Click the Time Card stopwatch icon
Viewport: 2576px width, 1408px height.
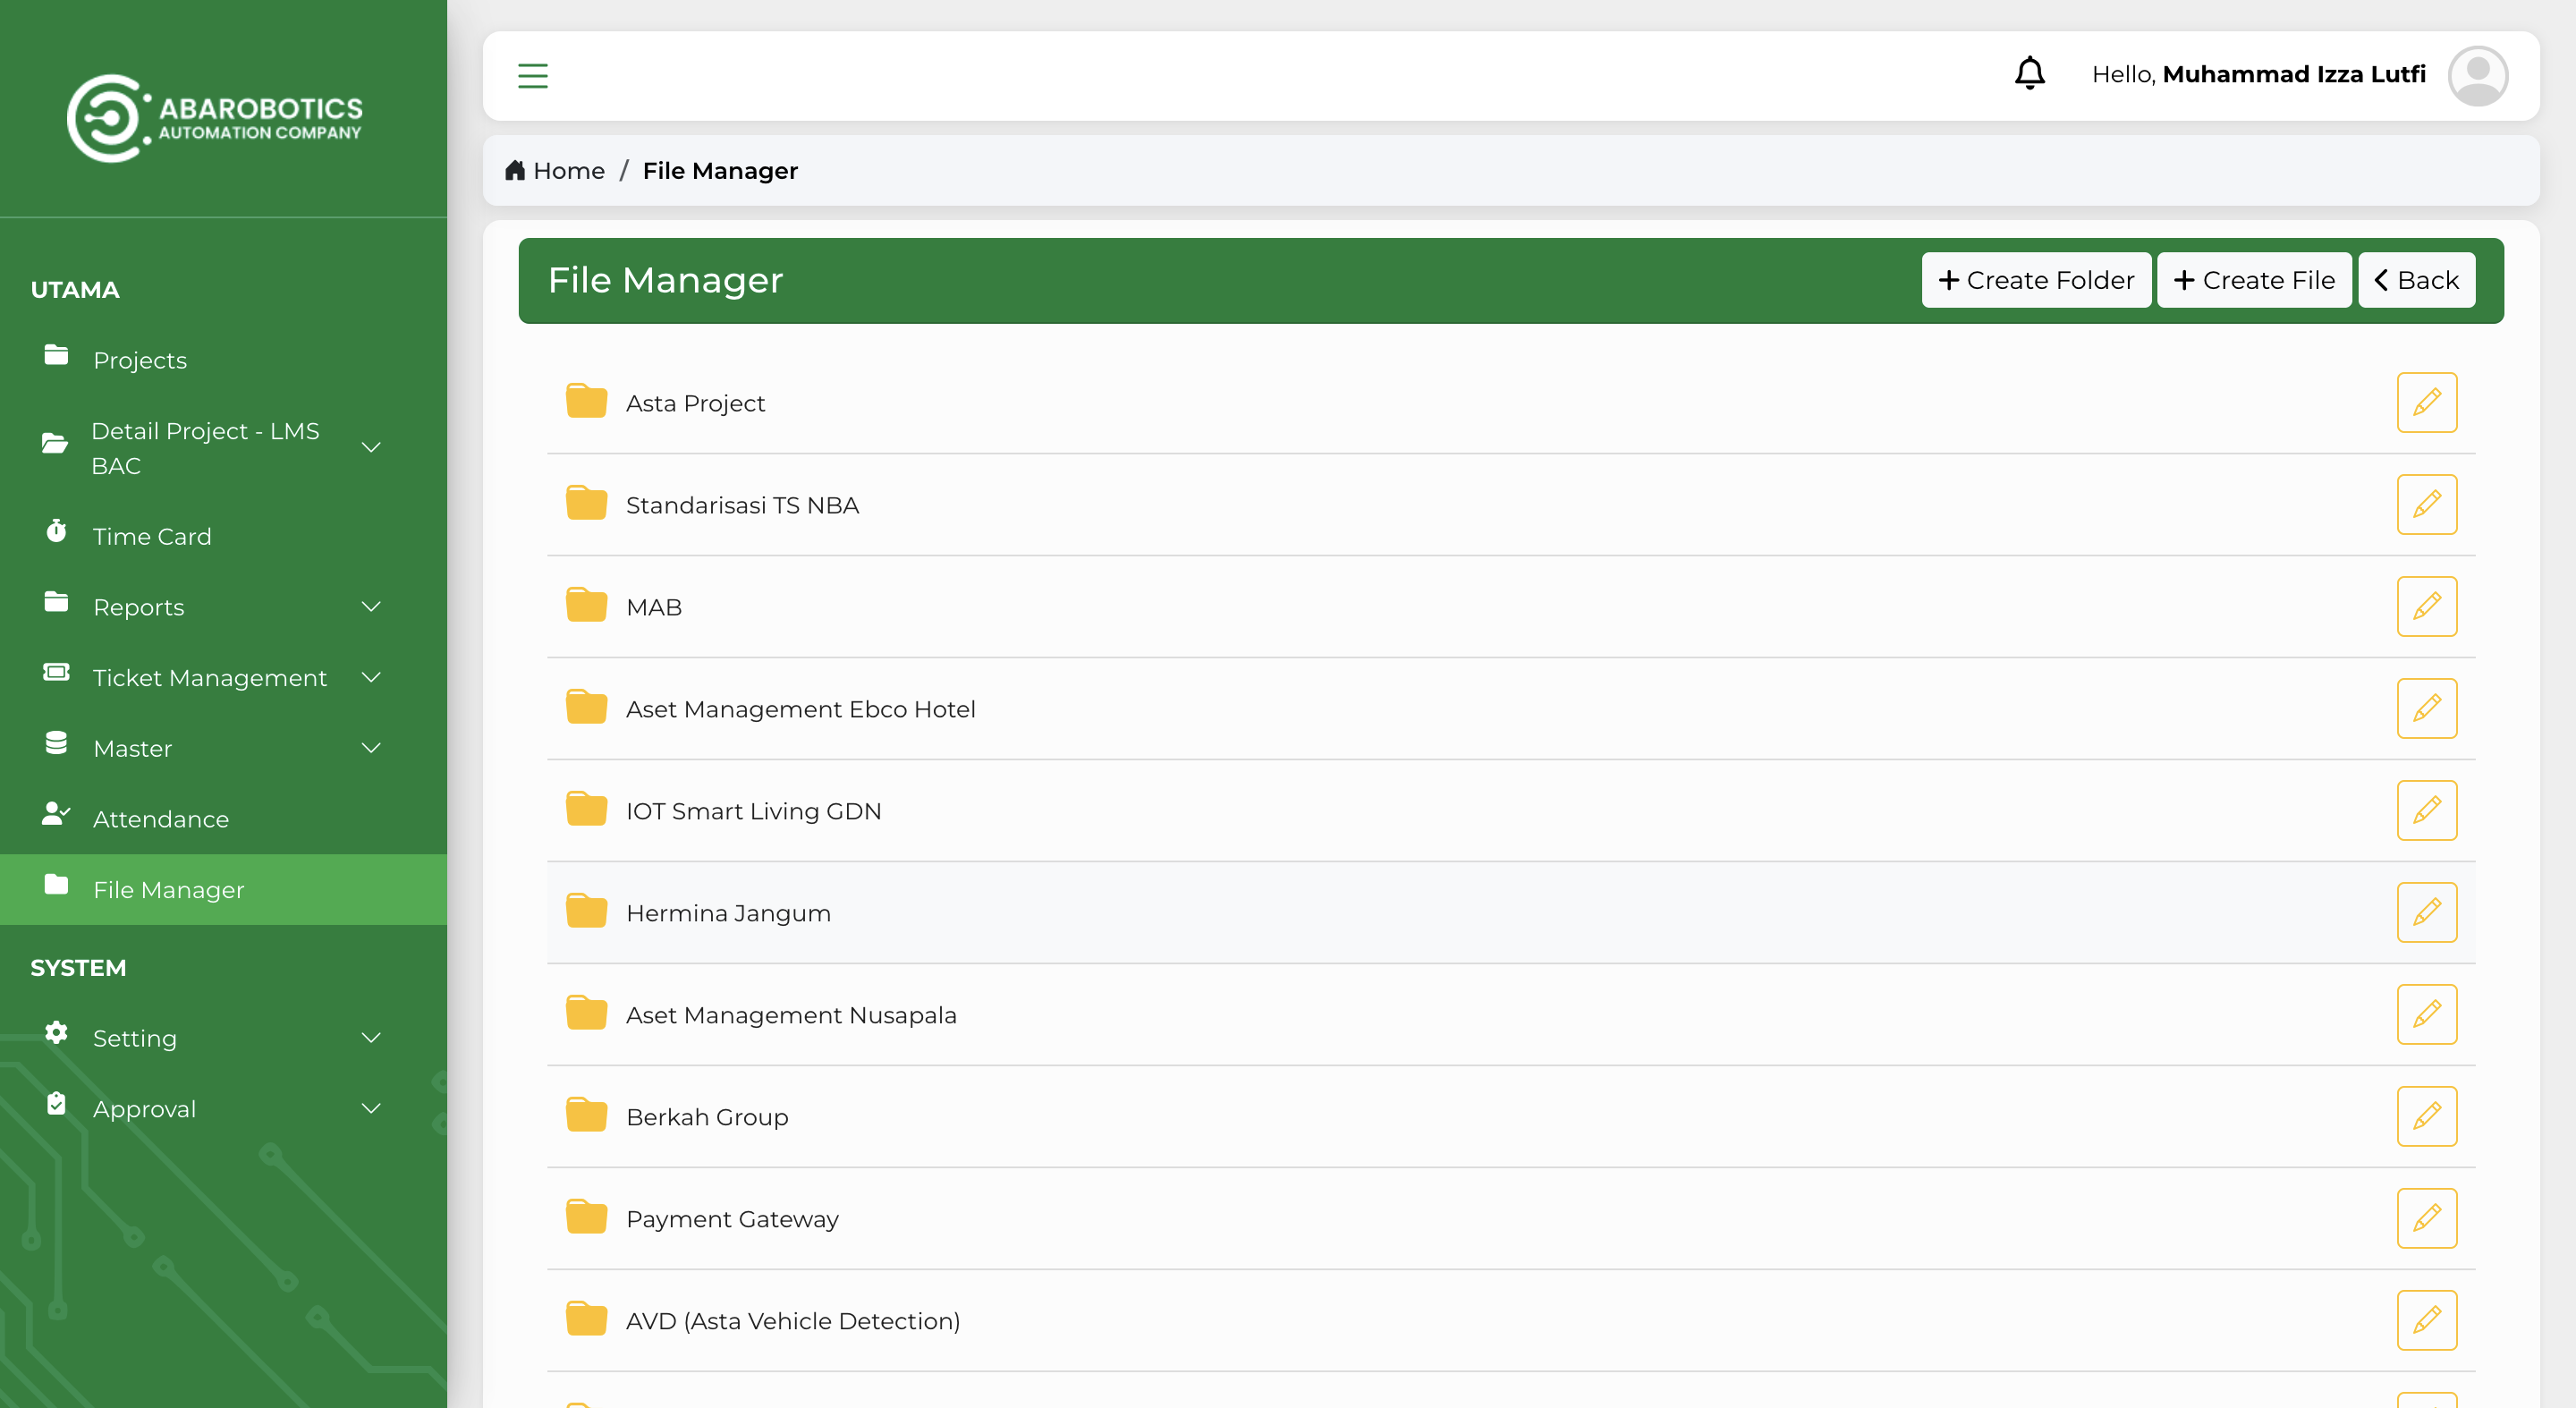pos(56,531)
